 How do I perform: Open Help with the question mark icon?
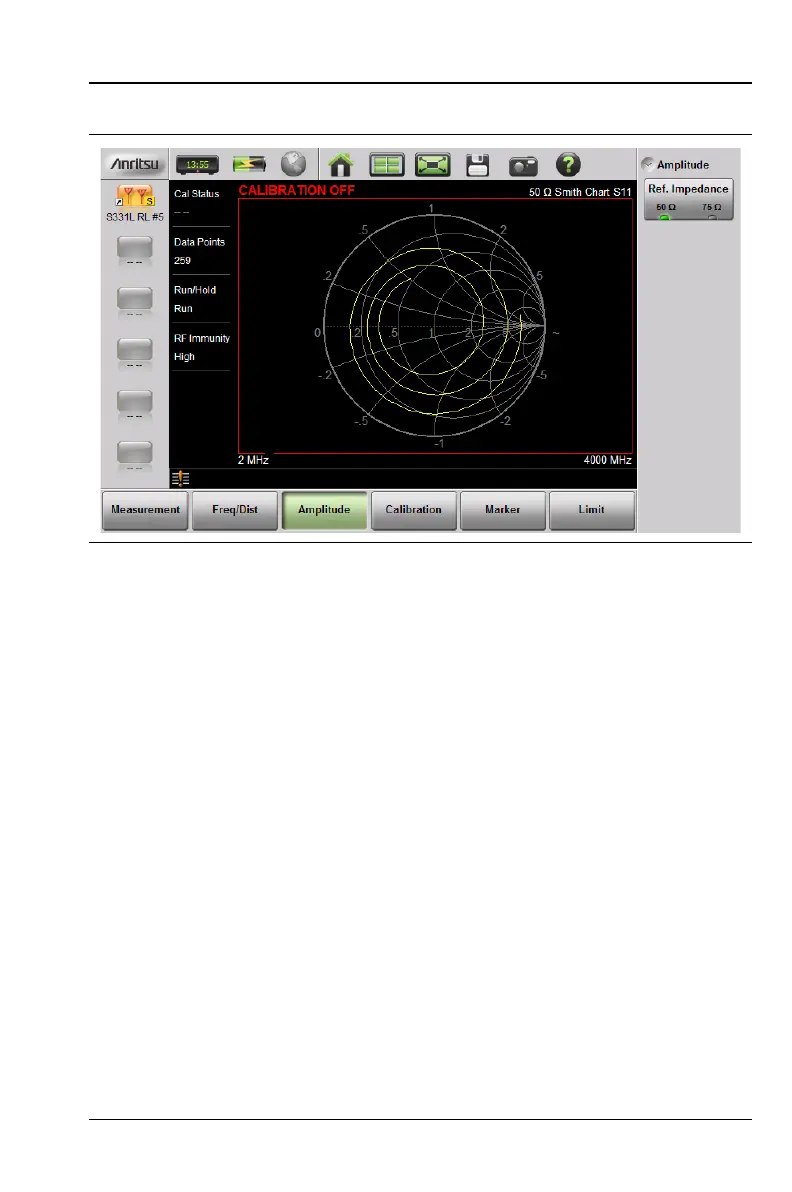point(568,164)
